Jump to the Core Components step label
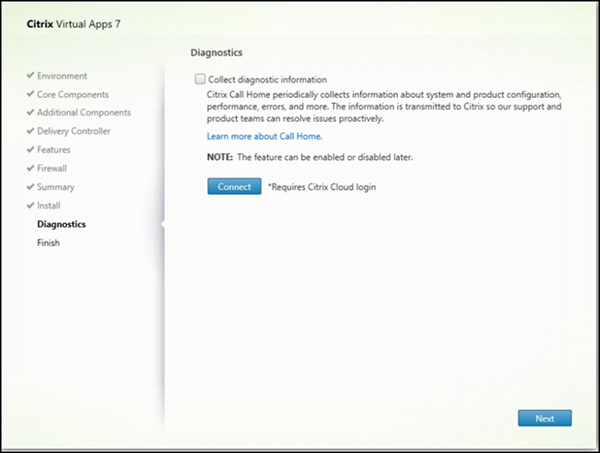The image size is (600, 453). point(75,94)
